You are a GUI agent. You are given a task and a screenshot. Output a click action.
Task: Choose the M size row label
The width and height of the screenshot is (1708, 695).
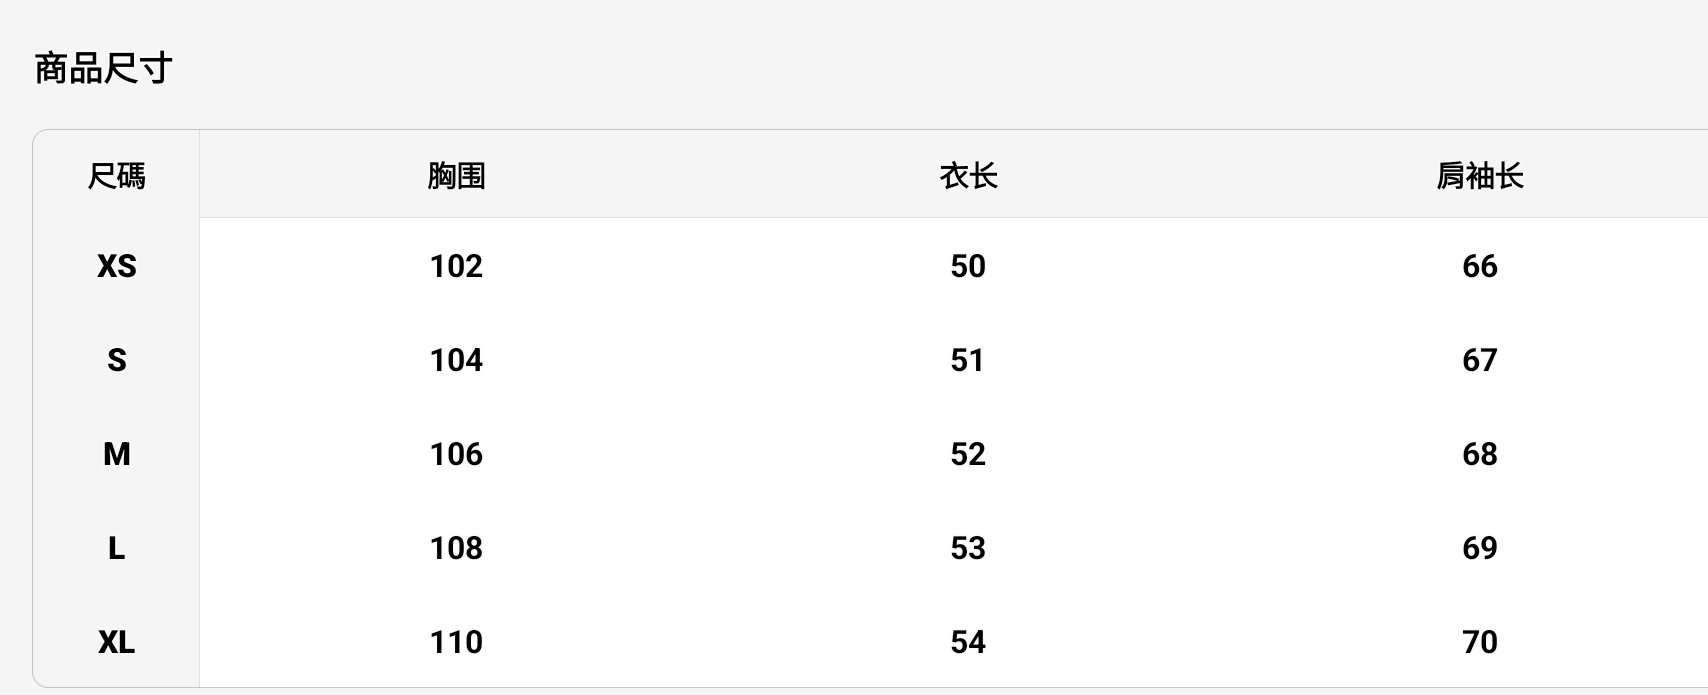(x=116, y=454)
